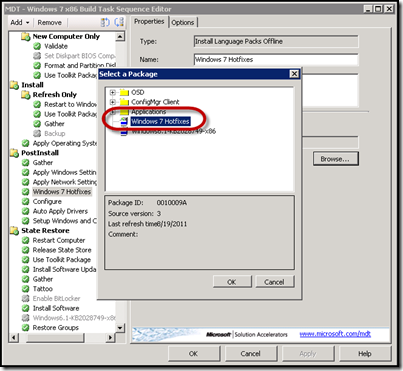The image size is (403, 371).
Task: Switch to the Options tab
Action: click(183, 23)
